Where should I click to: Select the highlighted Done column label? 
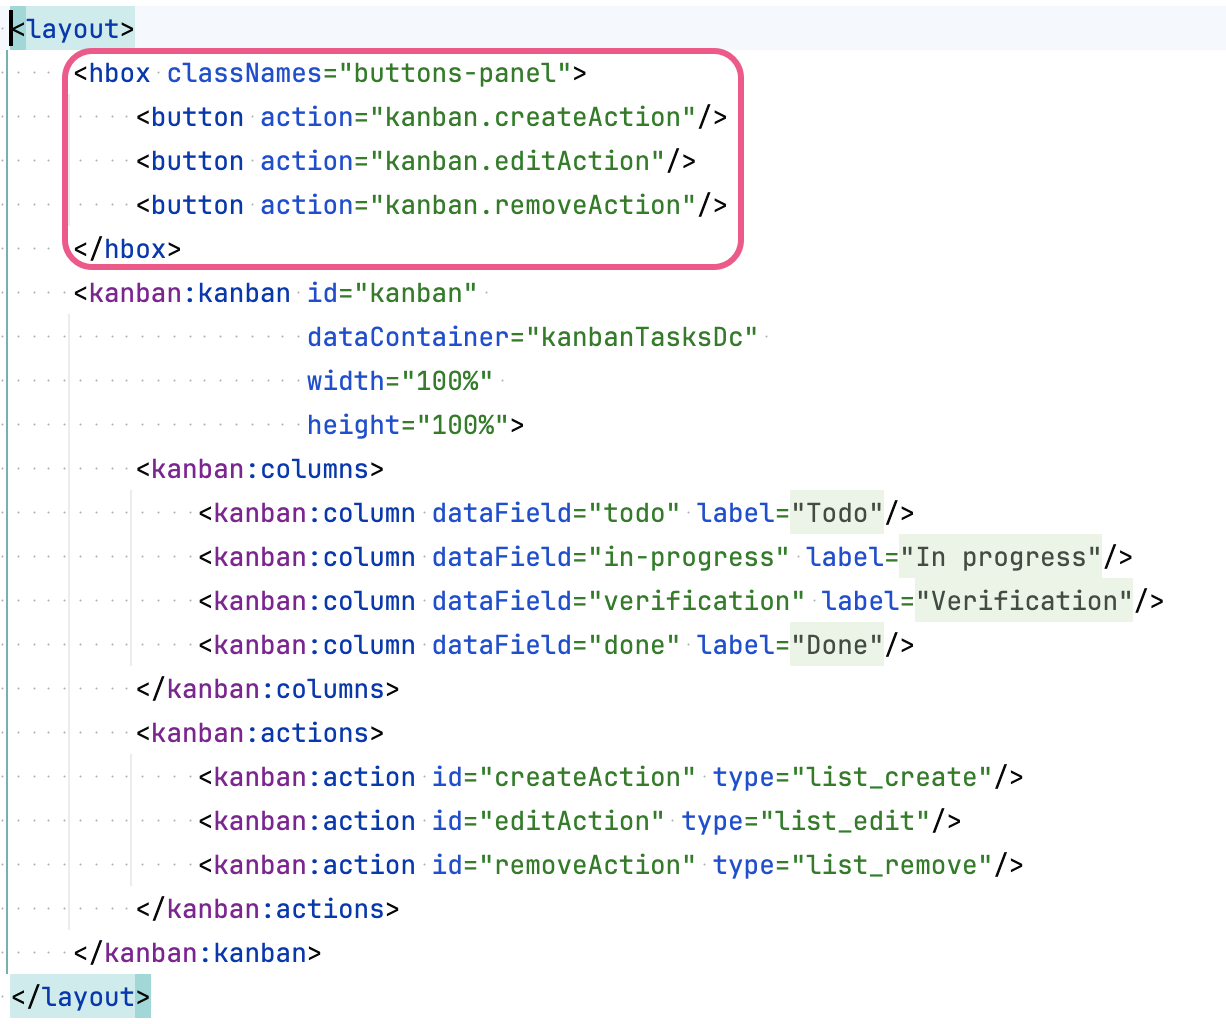(x=837, y=645)
